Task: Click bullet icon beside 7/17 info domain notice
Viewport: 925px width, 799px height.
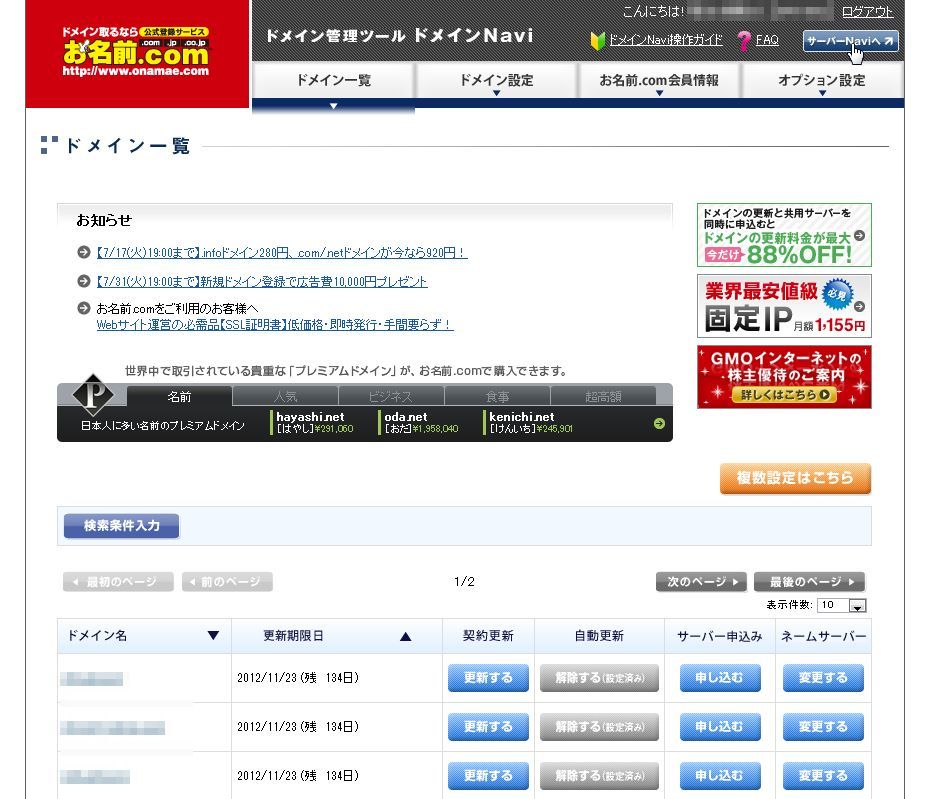Action: tap(84, 253)
